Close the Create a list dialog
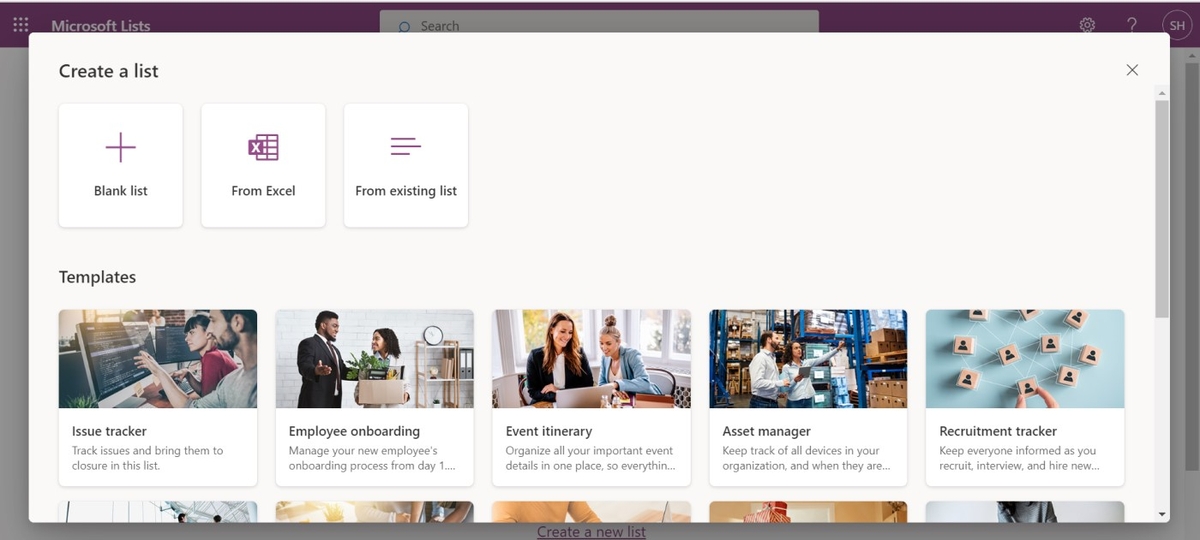 1132,70
